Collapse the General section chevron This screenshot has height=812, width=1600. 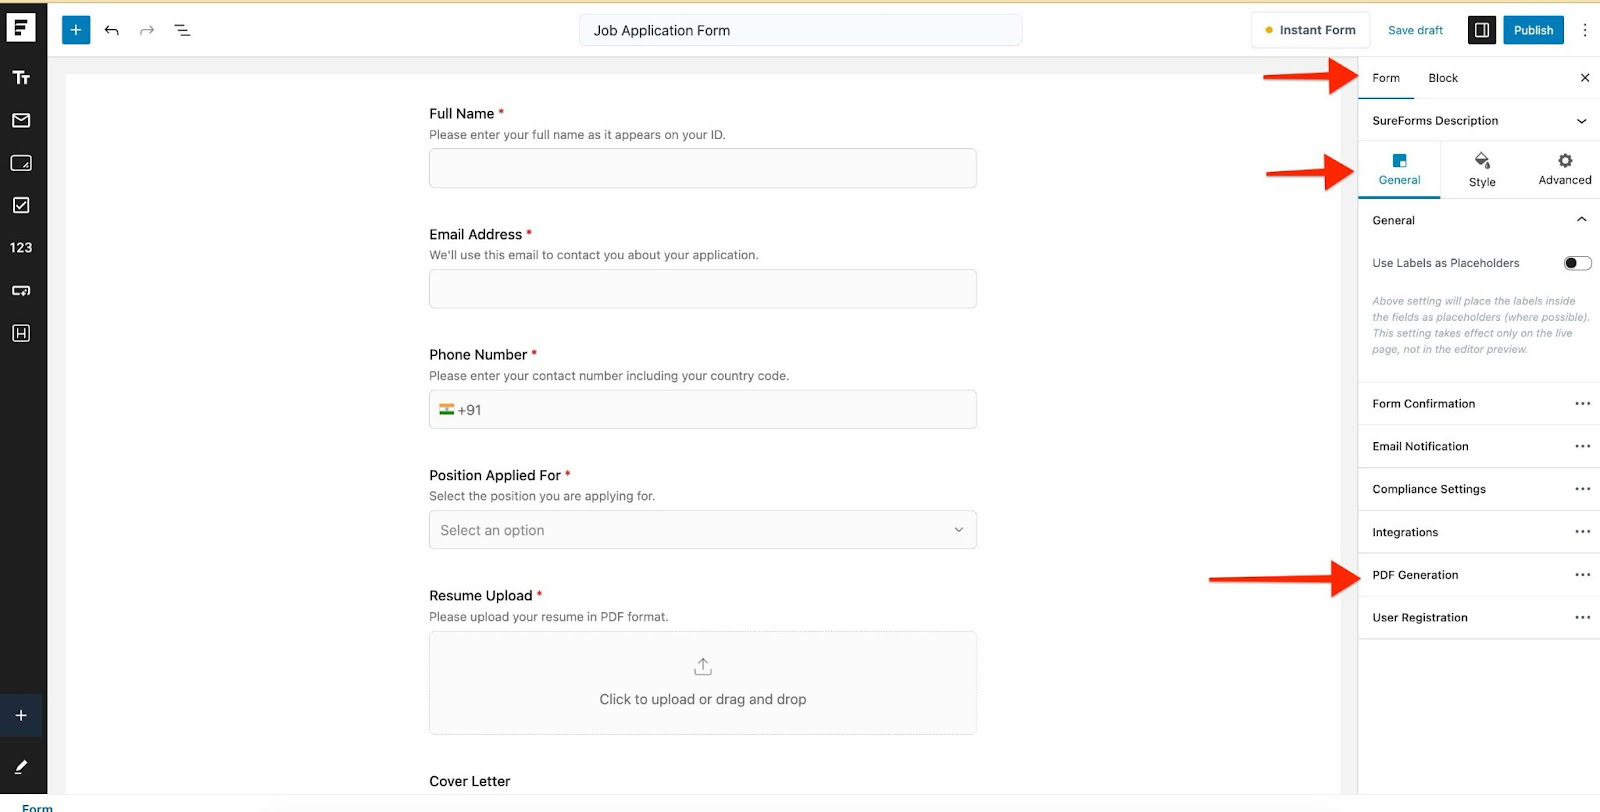click(x=1582, y=220)
